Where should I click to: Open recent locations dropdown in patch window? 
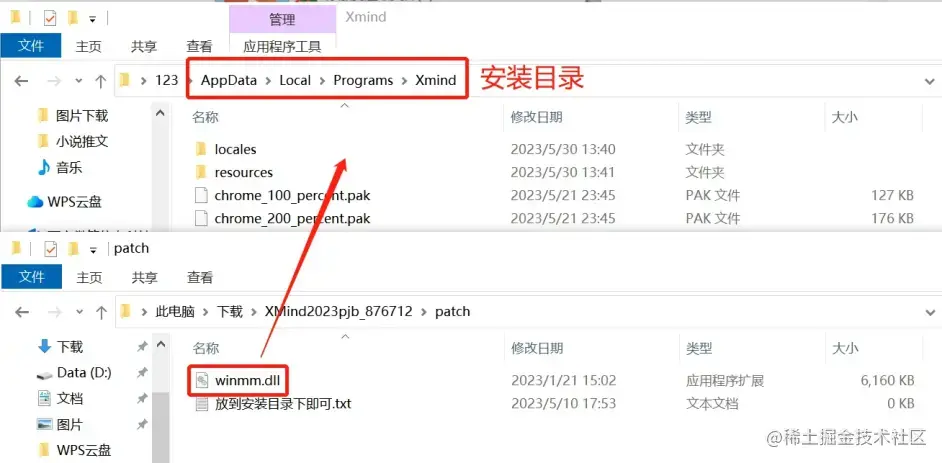pos(79,312)
